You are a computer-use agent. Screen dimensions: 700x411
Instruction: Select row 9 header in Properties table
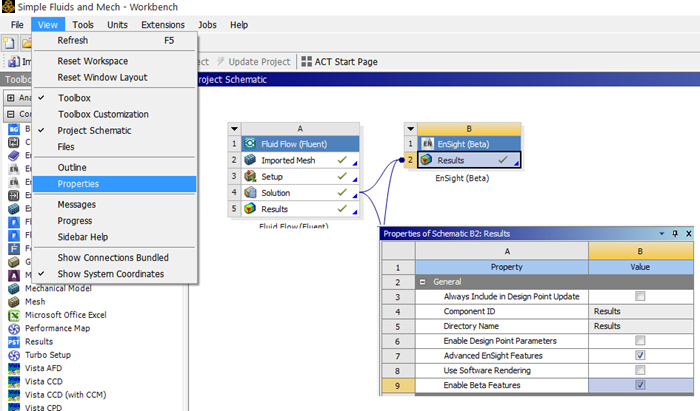[x=398, y=385]
